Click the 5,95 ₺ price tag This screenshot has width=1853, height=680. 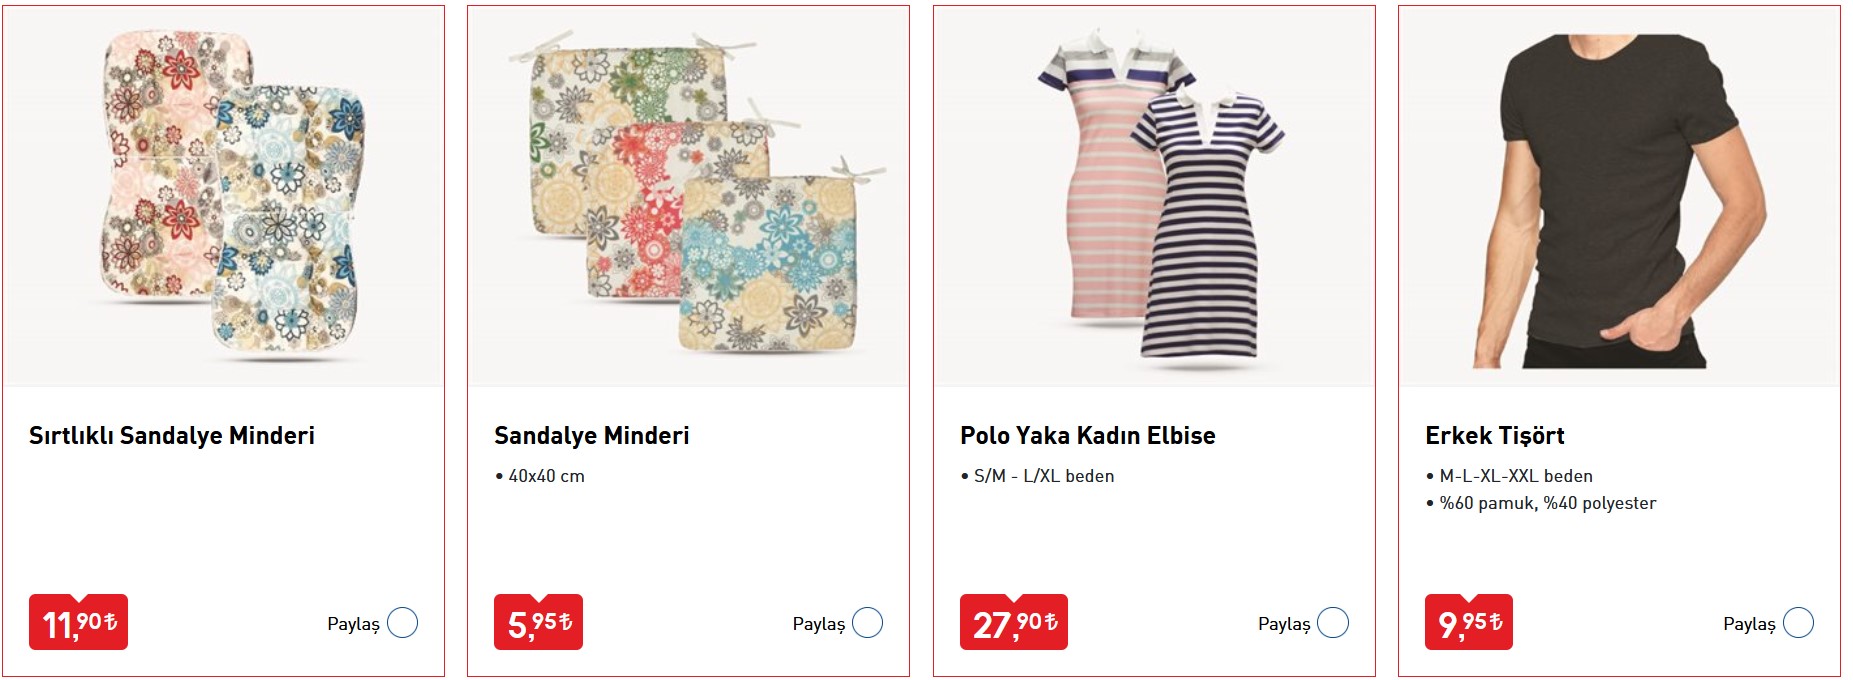538,623
